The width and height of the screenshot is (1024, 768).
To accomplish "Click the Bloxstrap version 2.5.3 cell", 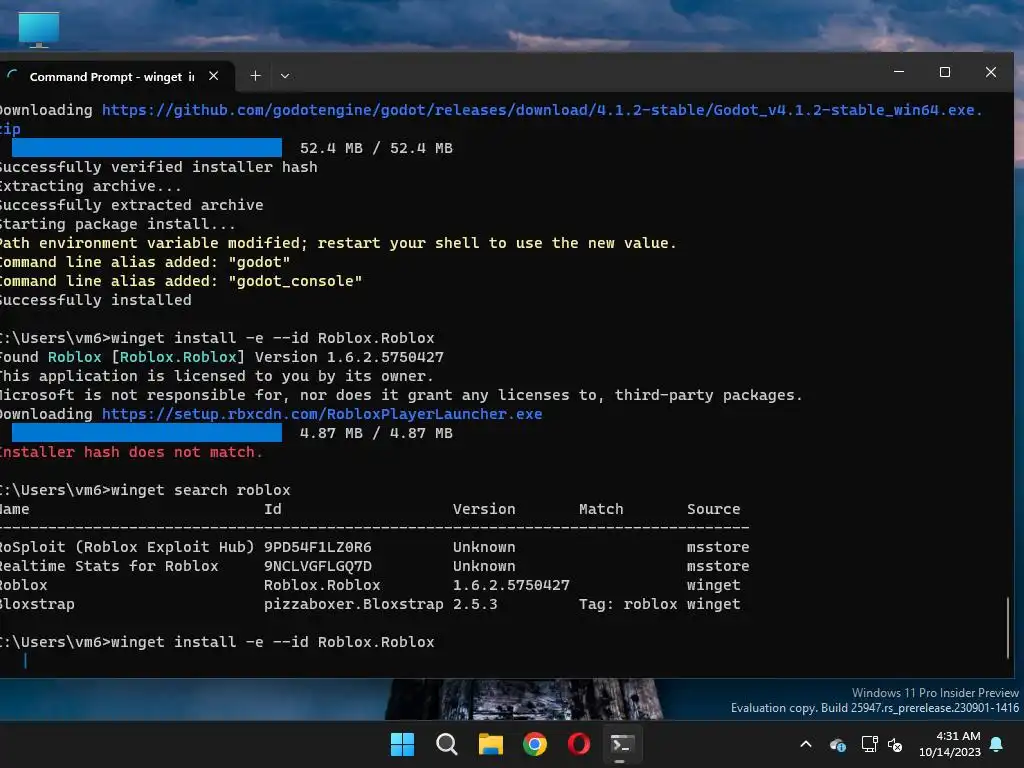I will click(x=475, y=604).
